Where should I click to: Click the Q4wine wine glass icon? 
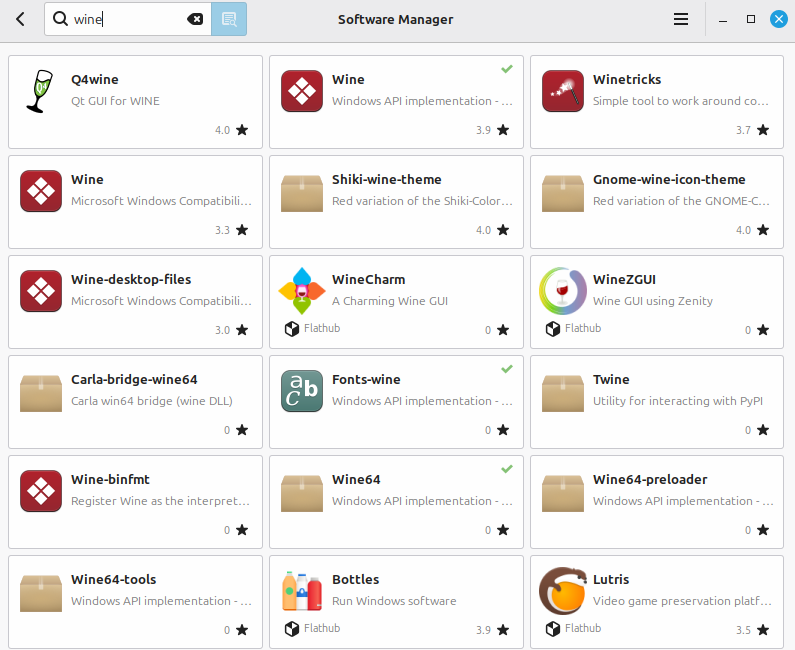(41, 91)
